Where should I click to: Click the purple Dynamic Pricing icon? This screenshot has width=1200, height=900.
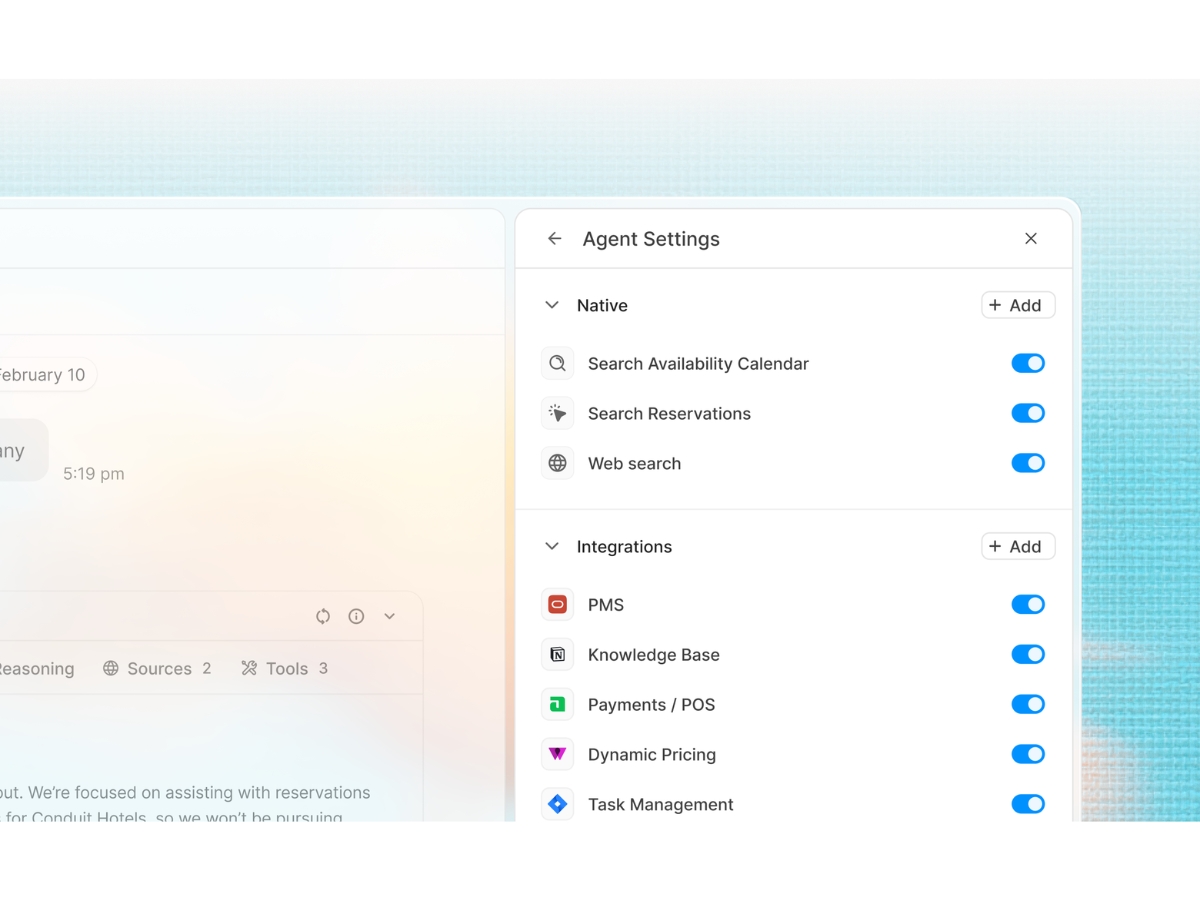[558, 754]
